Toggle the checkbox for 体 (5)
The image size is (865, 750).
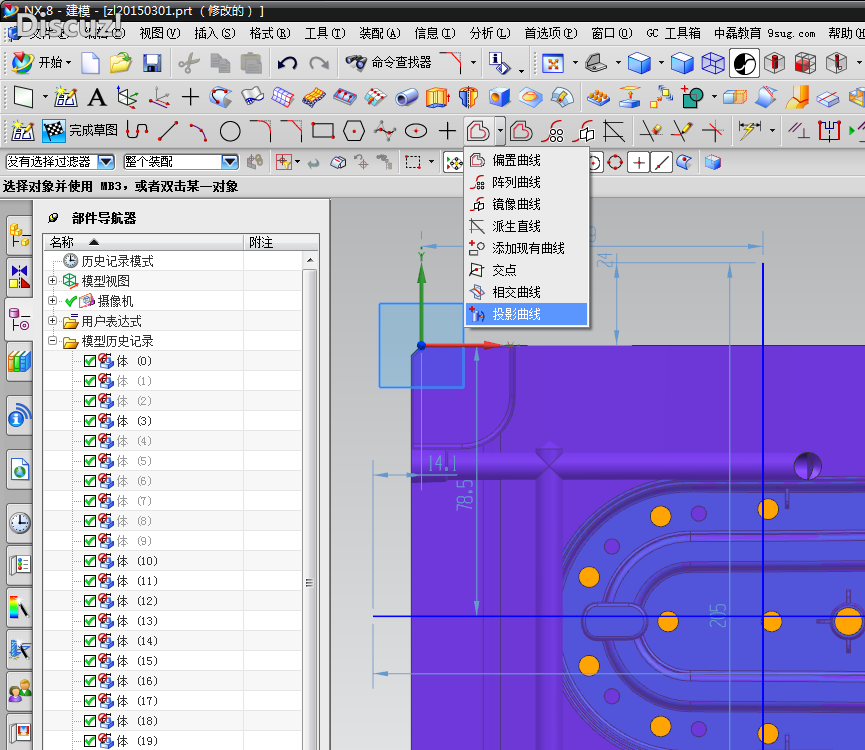(x=90, y=461)
